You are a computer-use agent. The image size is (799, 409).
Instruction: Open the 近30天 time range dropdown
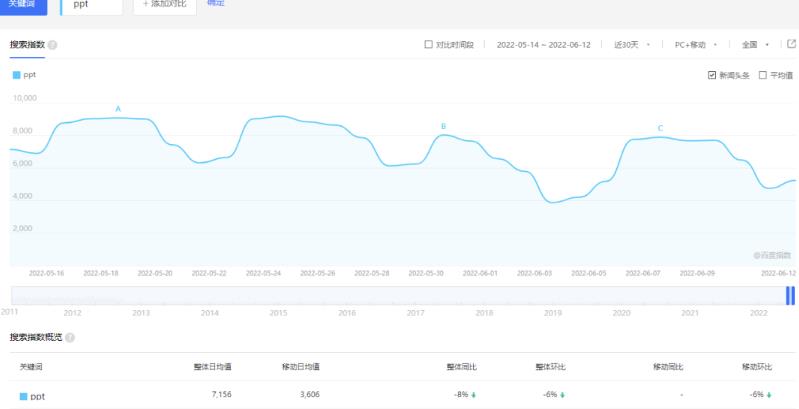tap(632, 45)
